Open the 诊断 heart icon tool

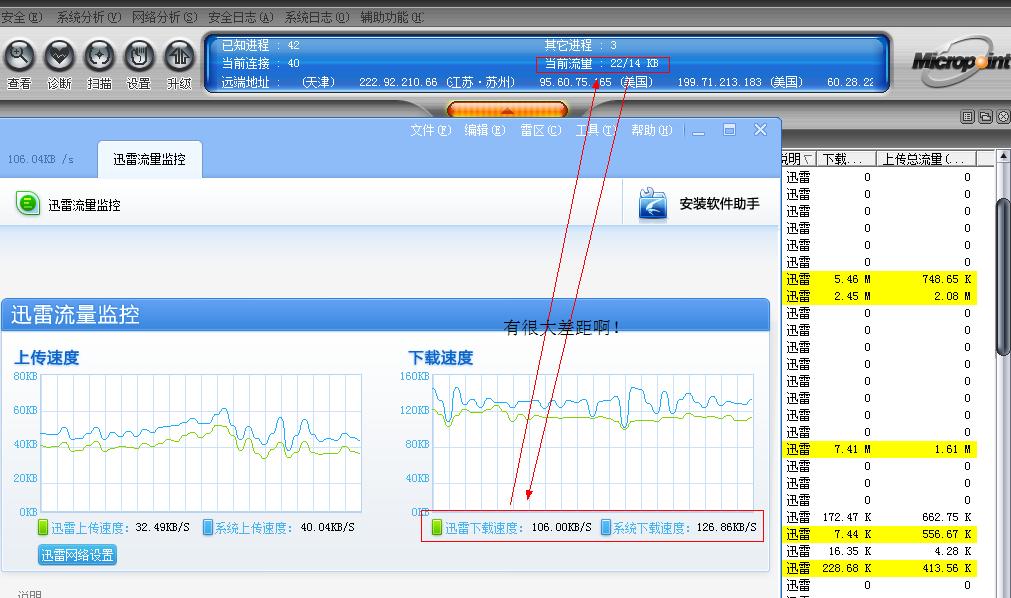59,56
